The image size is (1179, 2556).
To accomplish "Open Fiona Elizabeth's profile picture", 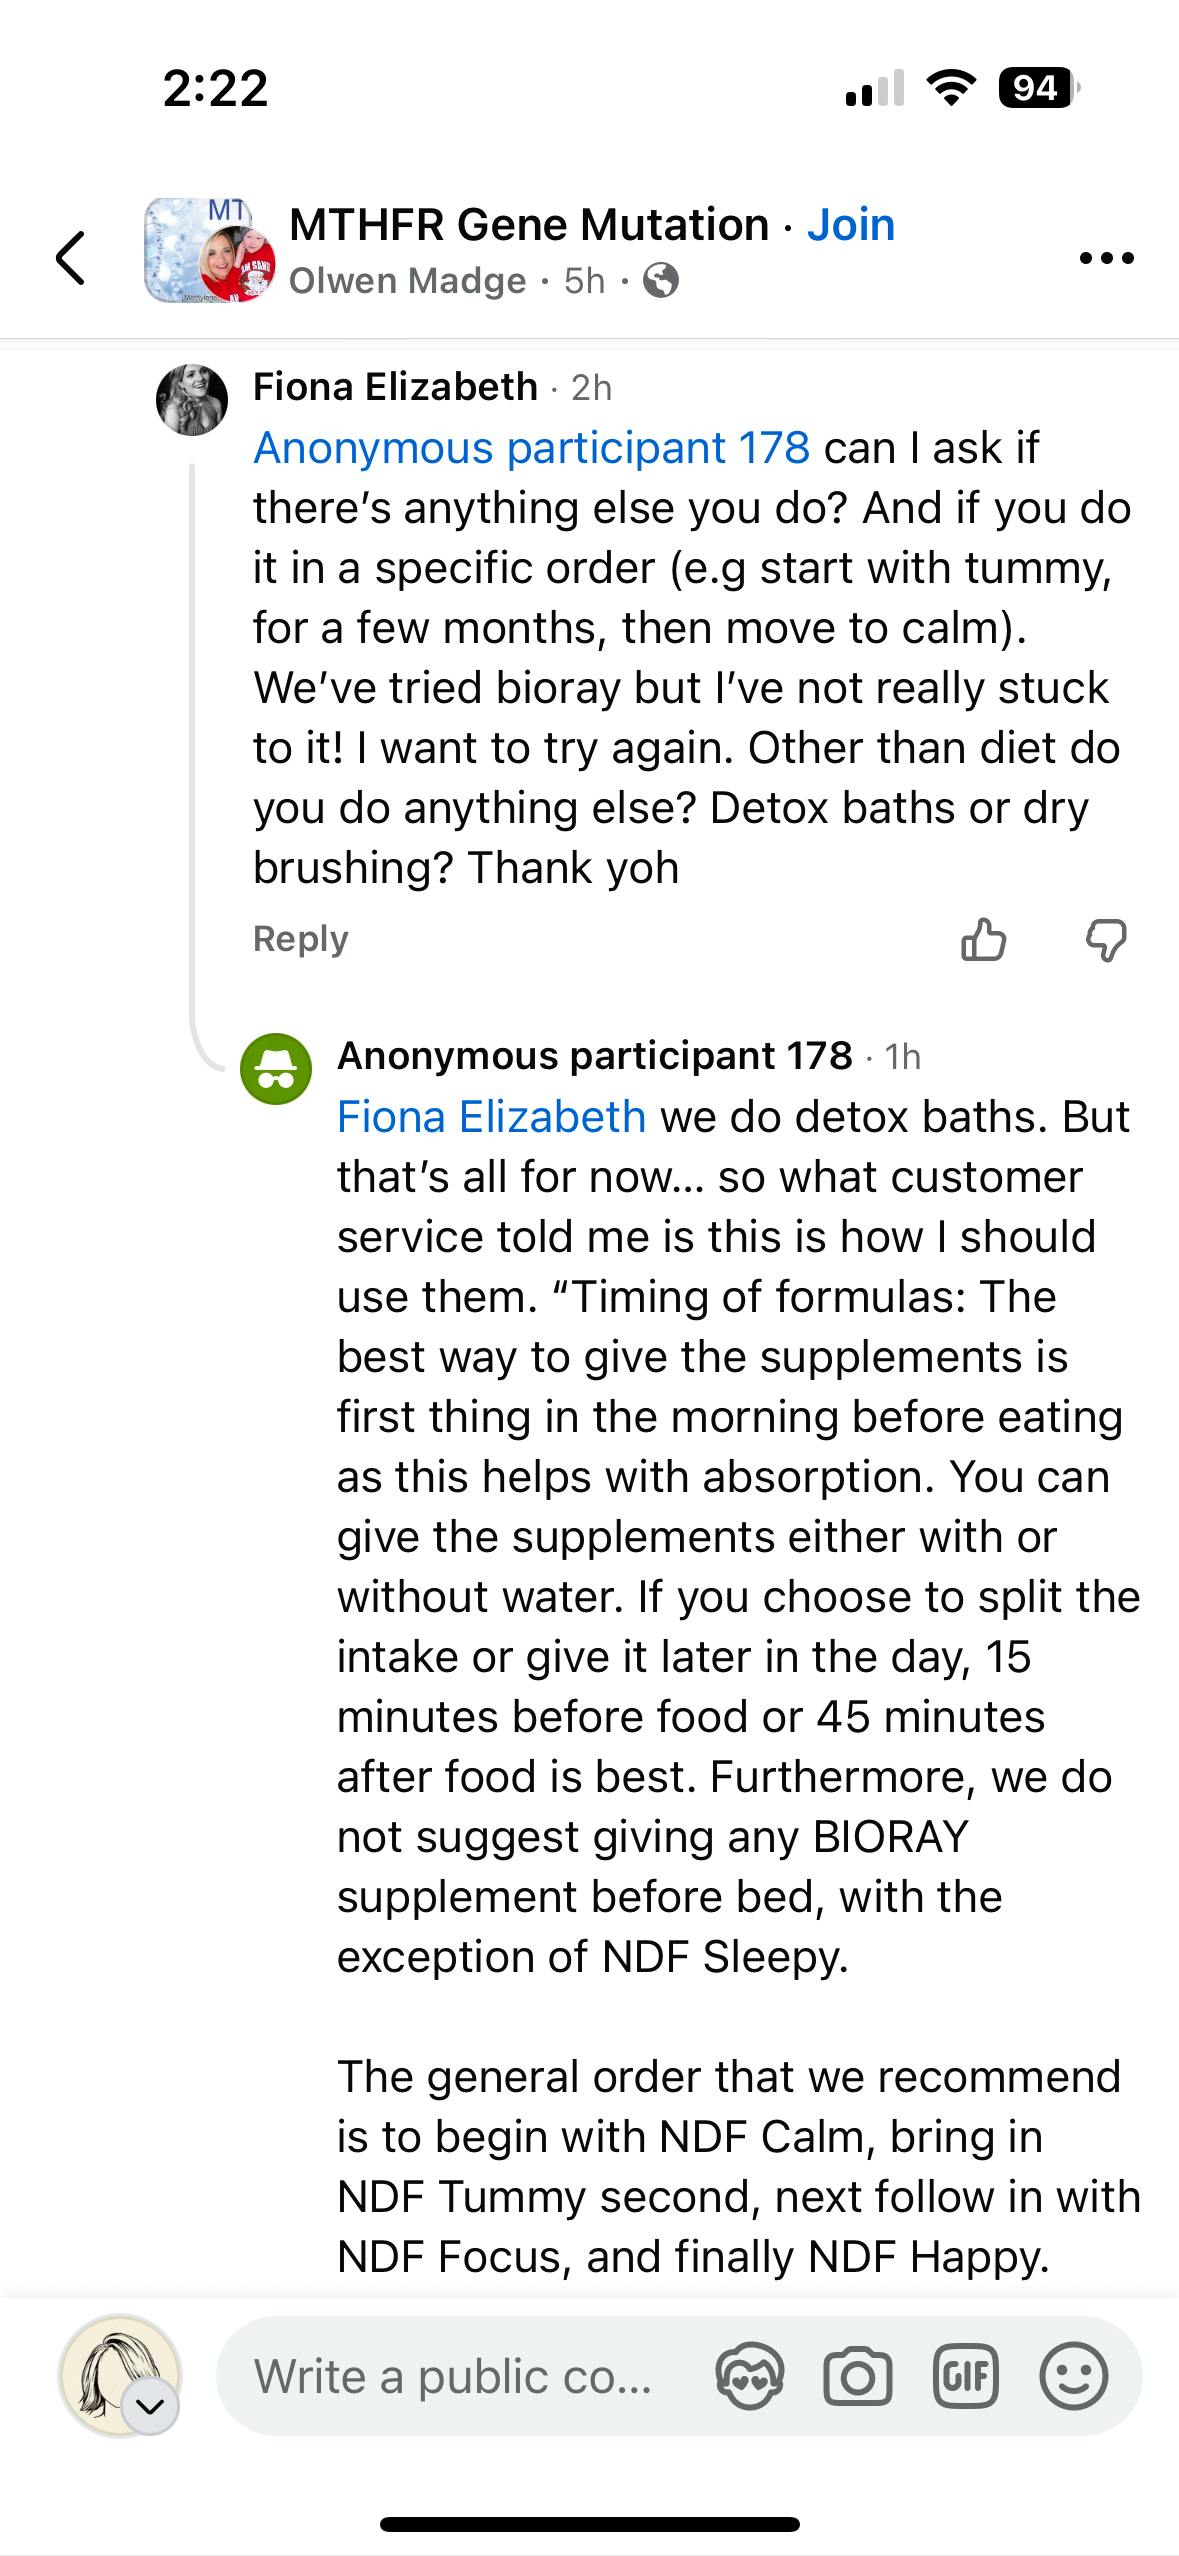I will coord(192,400).
